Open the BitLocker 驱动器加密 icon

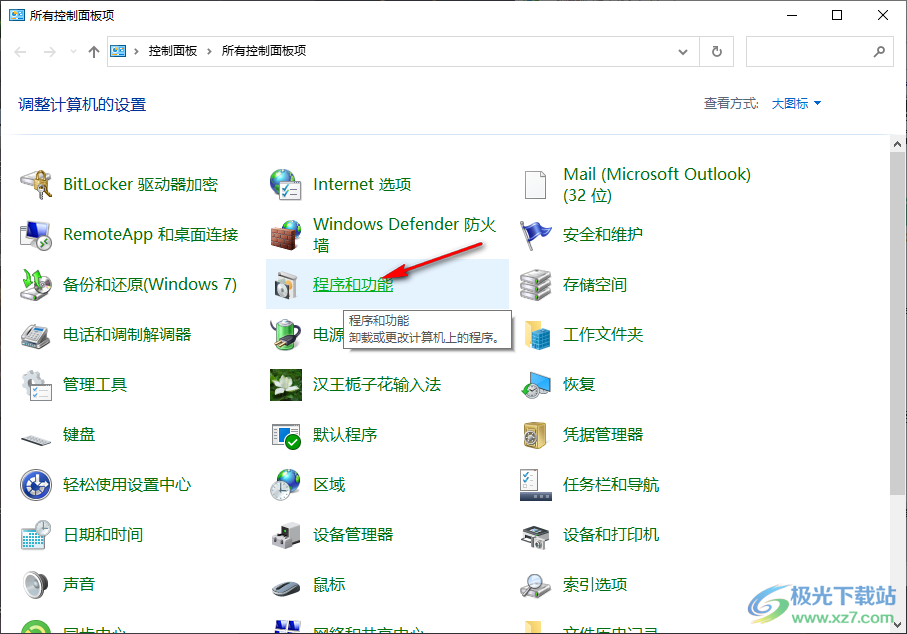tap(37, 185)
